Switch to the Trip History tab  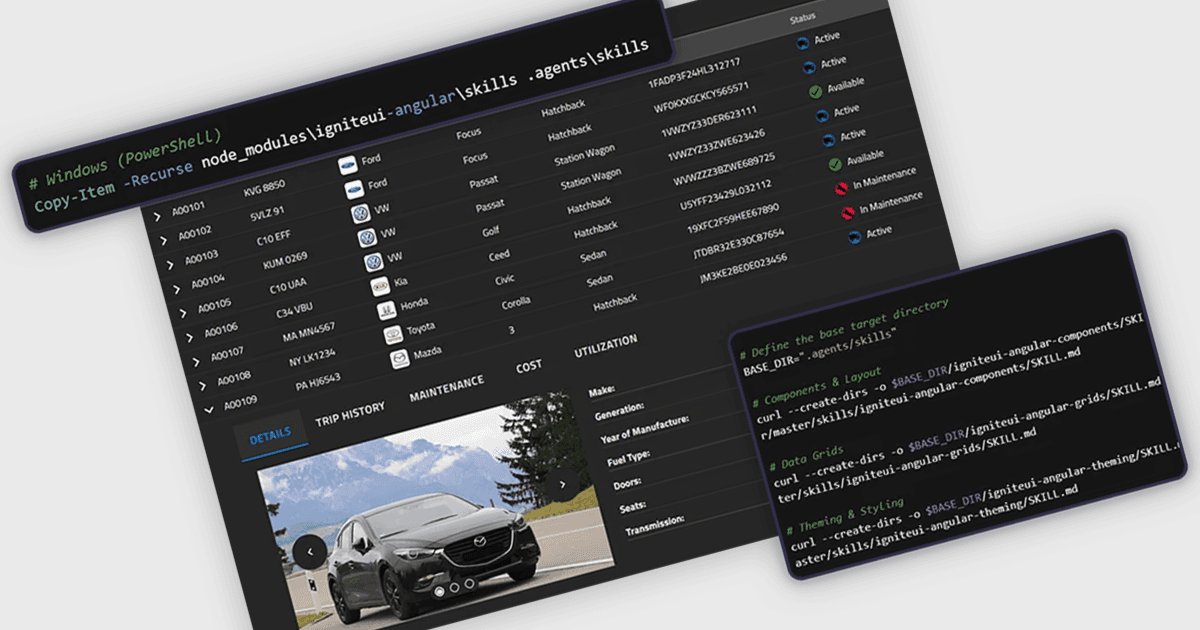coord(350,414)
